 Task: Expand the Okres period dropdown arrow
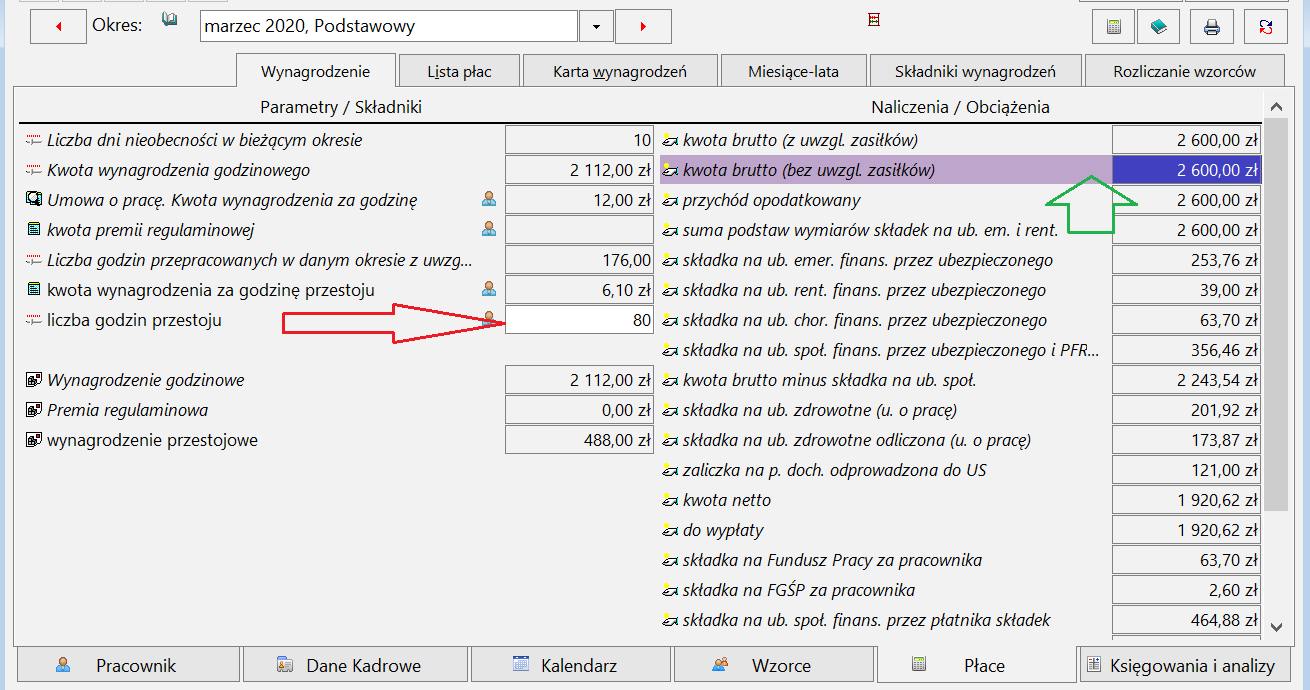(596, 27)
